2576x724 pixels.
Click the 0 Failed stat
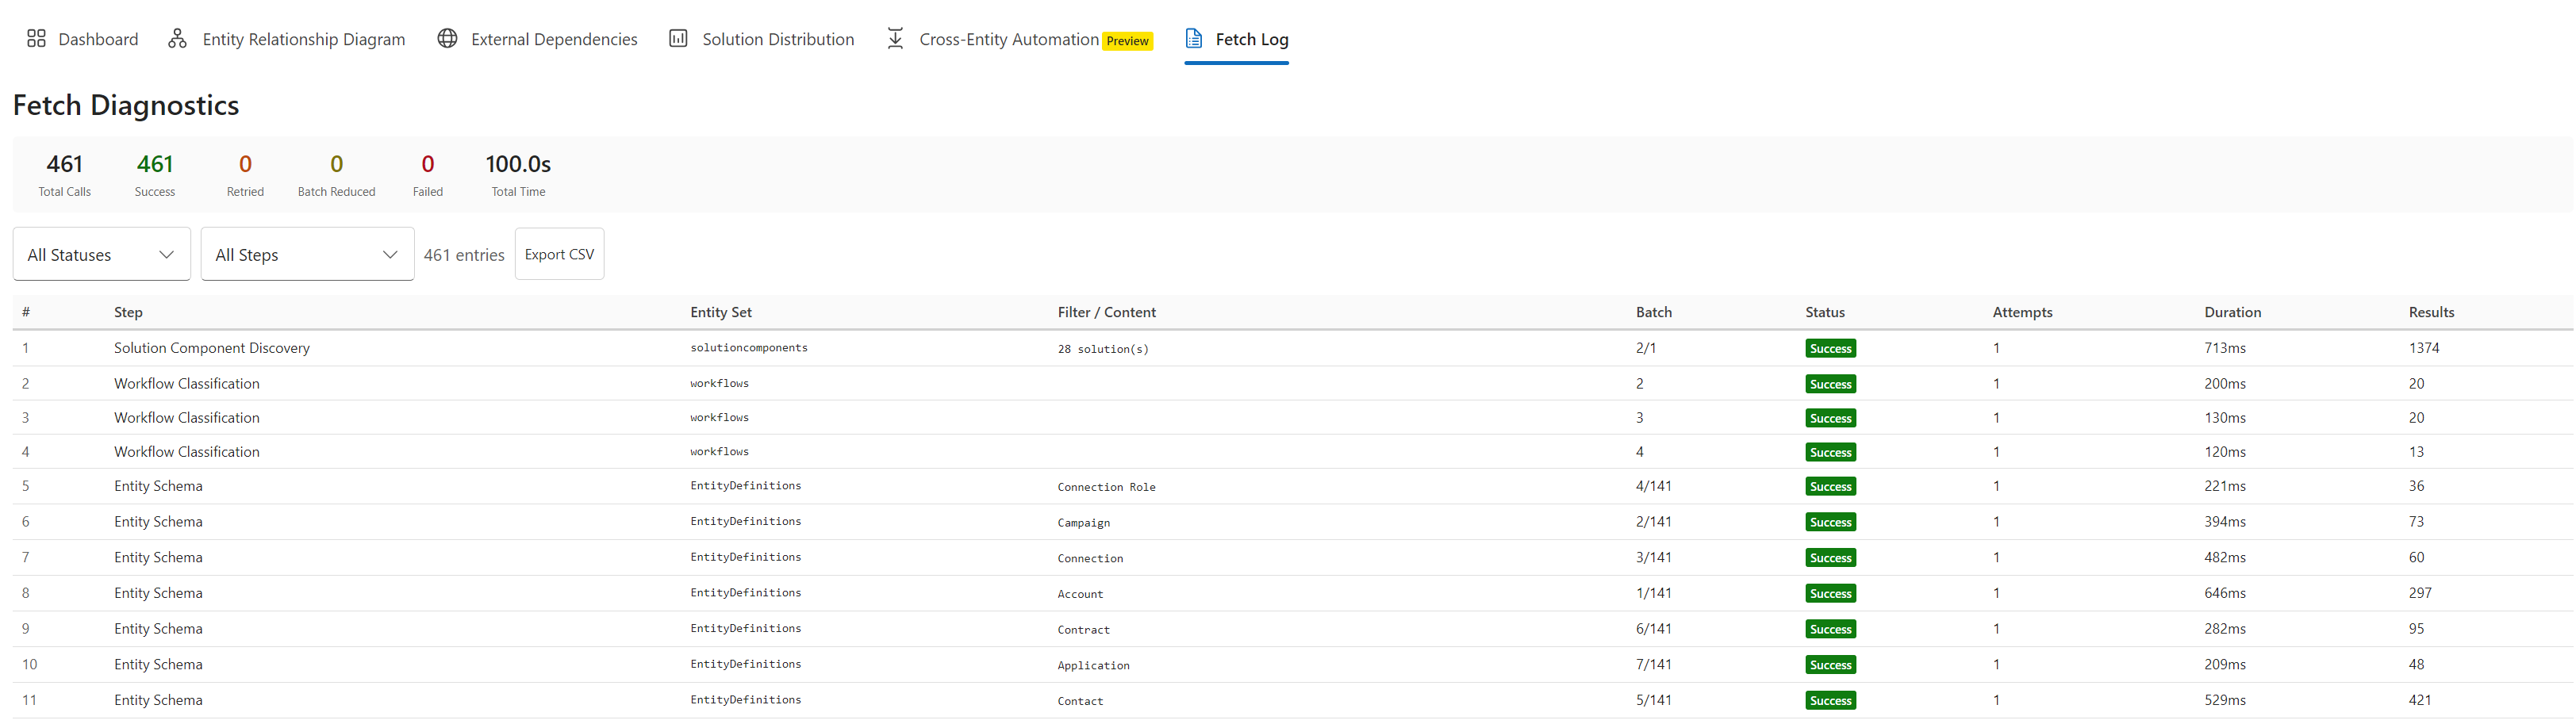(x=428, y=174)
